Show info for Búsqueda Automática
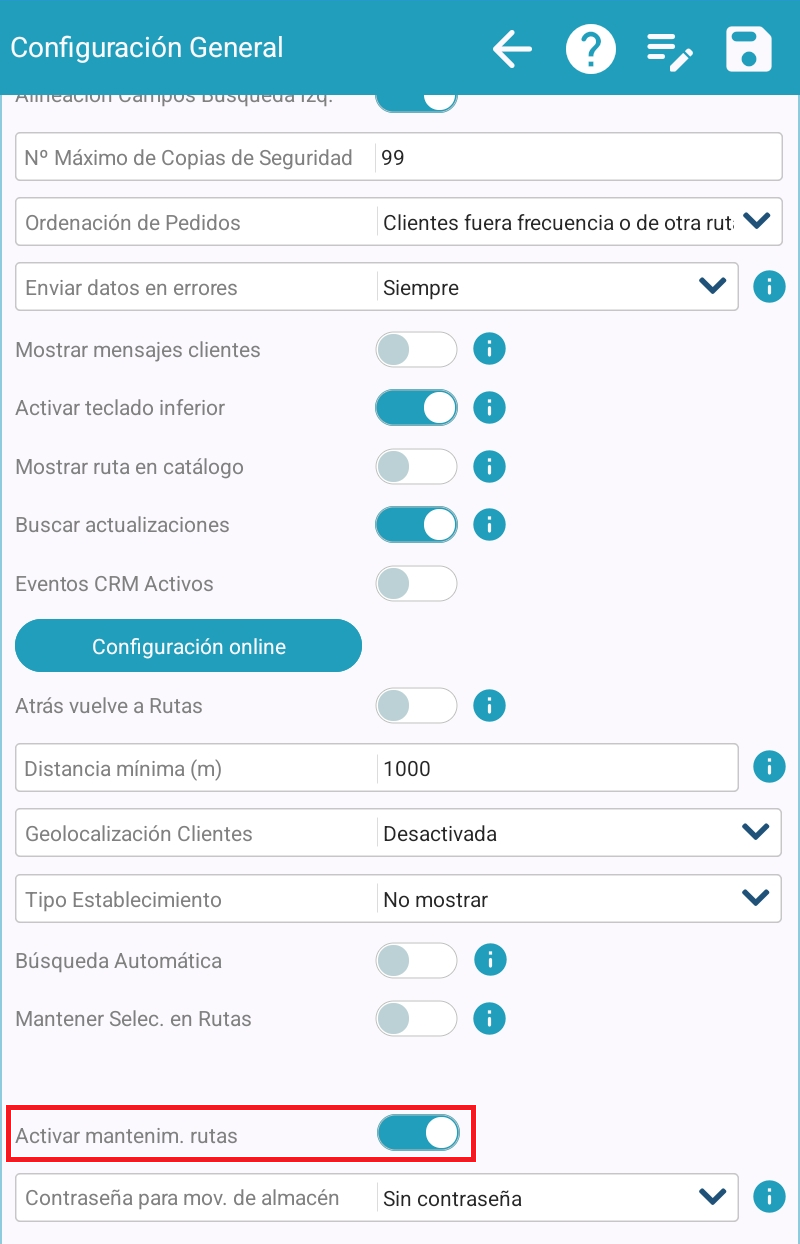The image size is (800, 1244). click(489, 961)
